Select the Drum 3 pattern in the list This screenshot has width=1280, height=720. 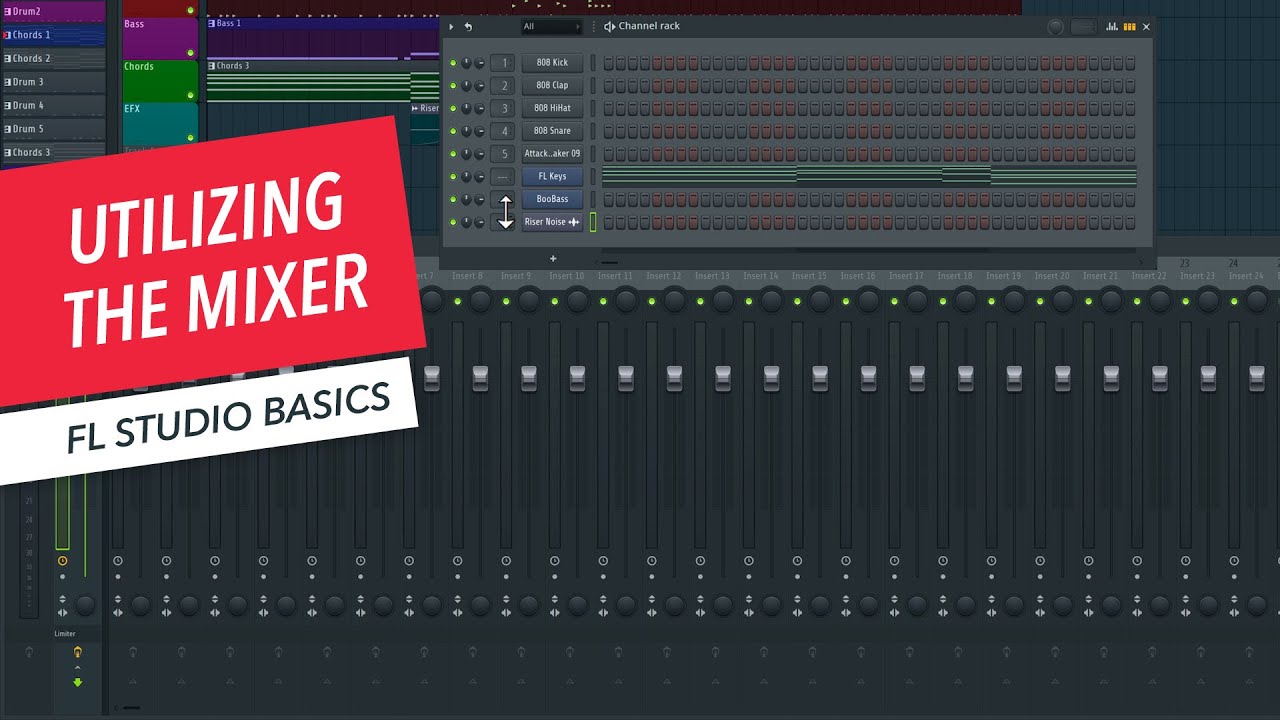point(54,82)
